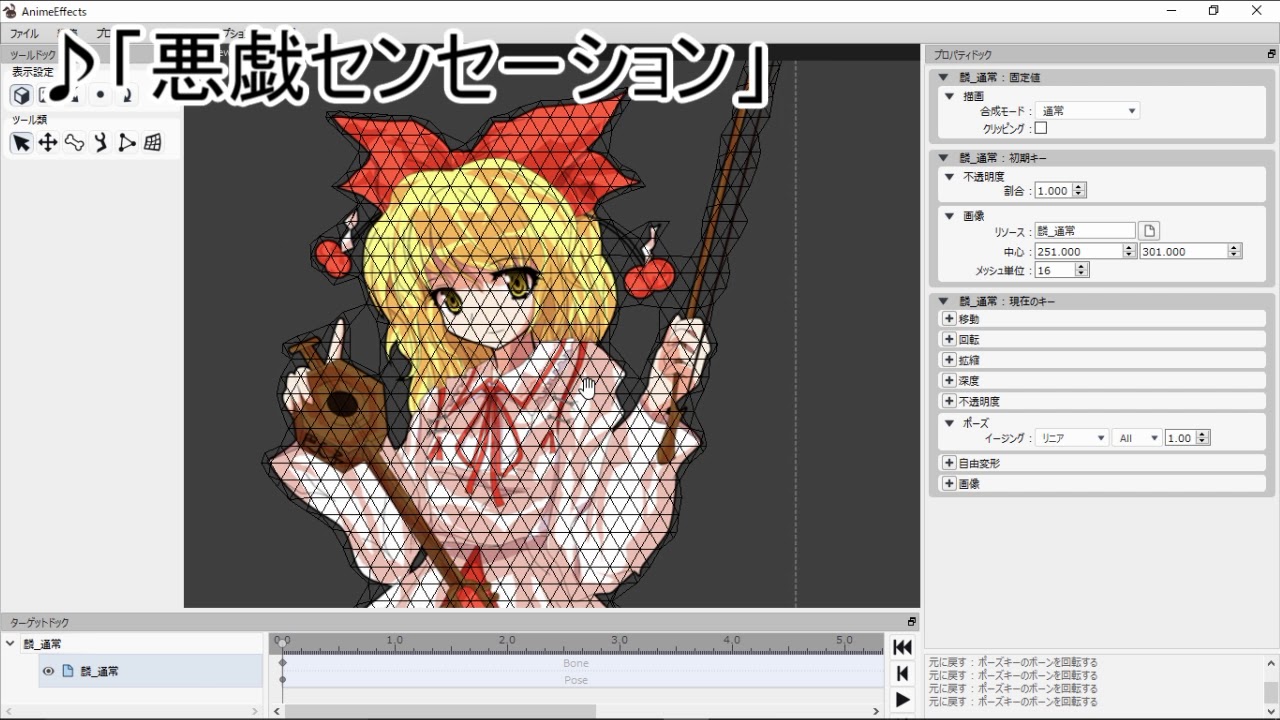1280x720 pixels.
Task: Open the All easing range dropdown
Action: point(1137,438)
